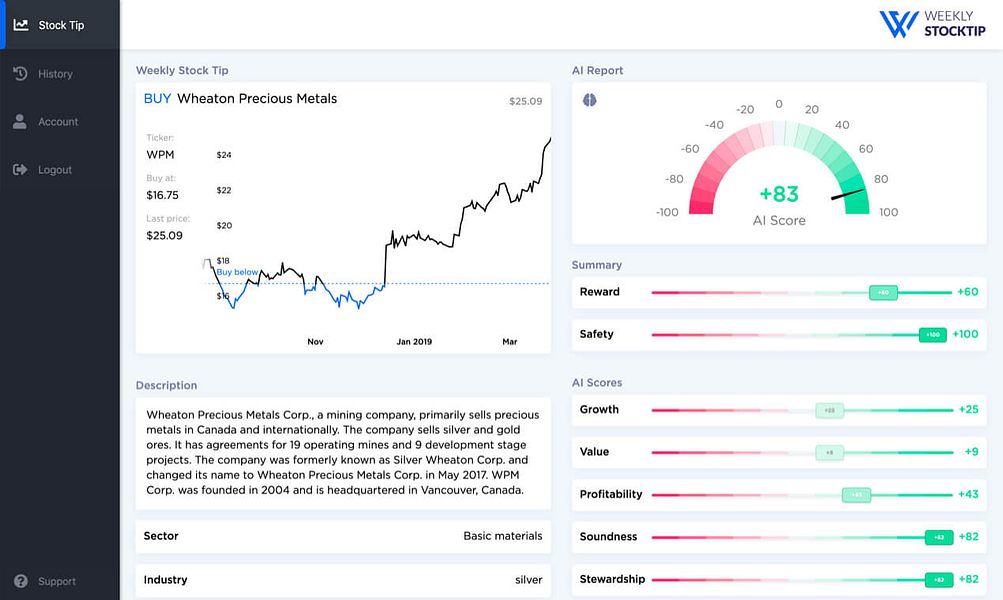Click the Buy below label on the chart
The image size is (1003, 600).
[237, 272]
